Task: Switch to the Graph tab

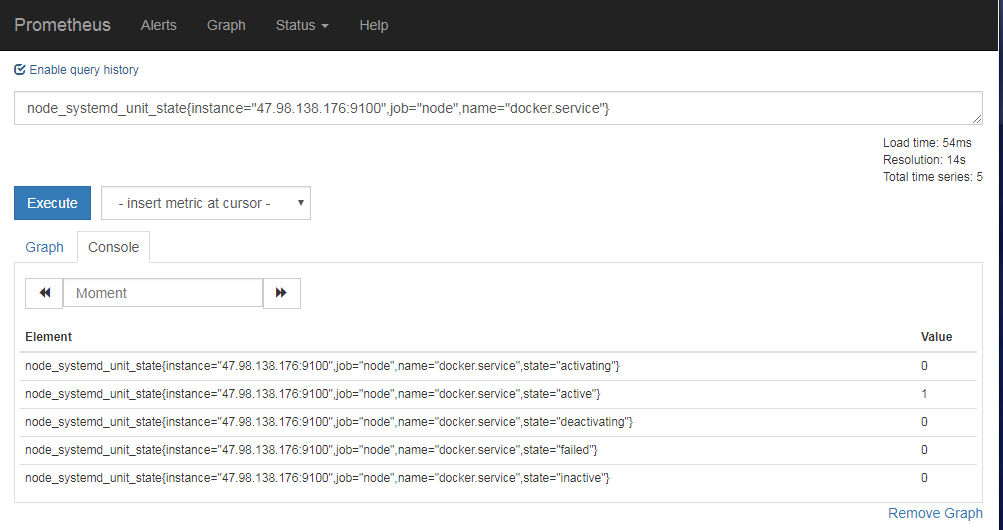Action: (x=44, y=247)
